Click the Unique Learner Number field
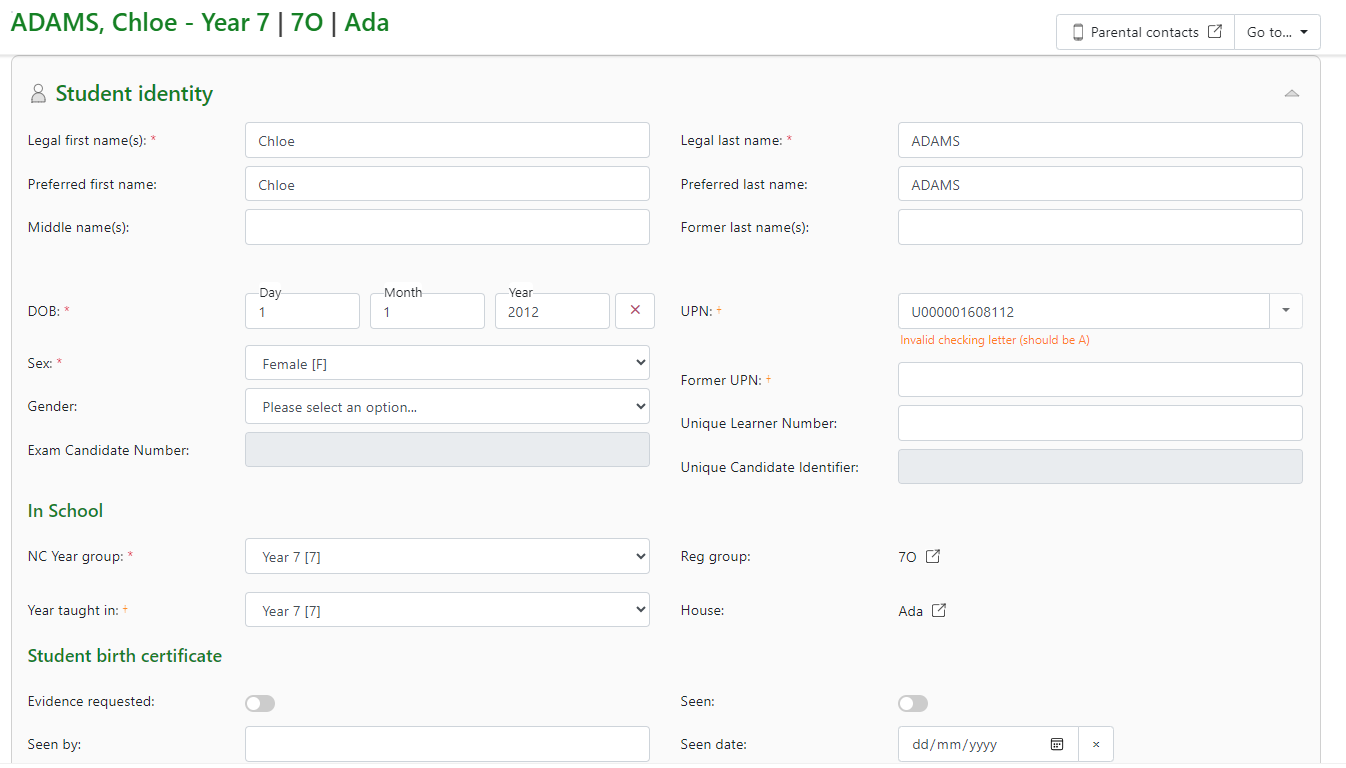 pyautogui.click(x=1100, y=423)
